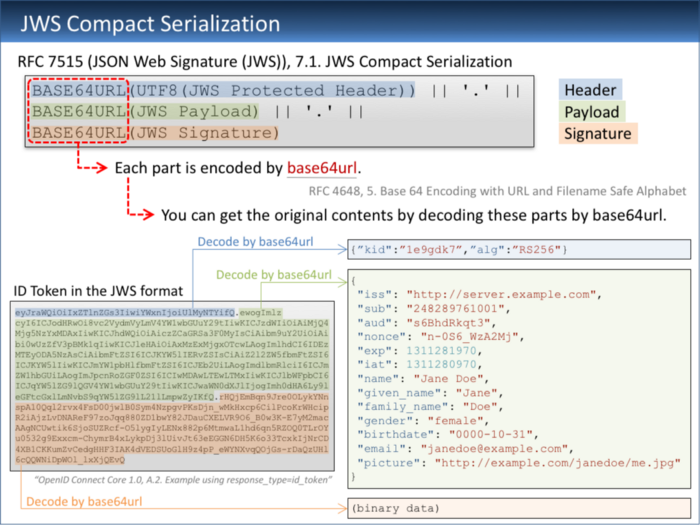Click the green 'Payload' legend swatch
Viewport: 700px width, 525px height.
coord(592,112)
